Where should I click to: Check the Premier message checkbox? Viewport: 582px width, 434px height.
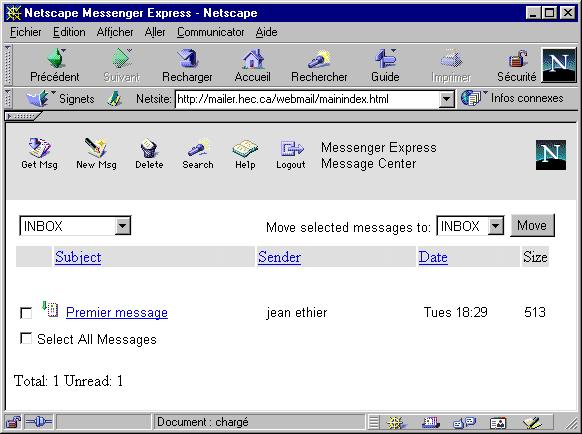(26, 313)
